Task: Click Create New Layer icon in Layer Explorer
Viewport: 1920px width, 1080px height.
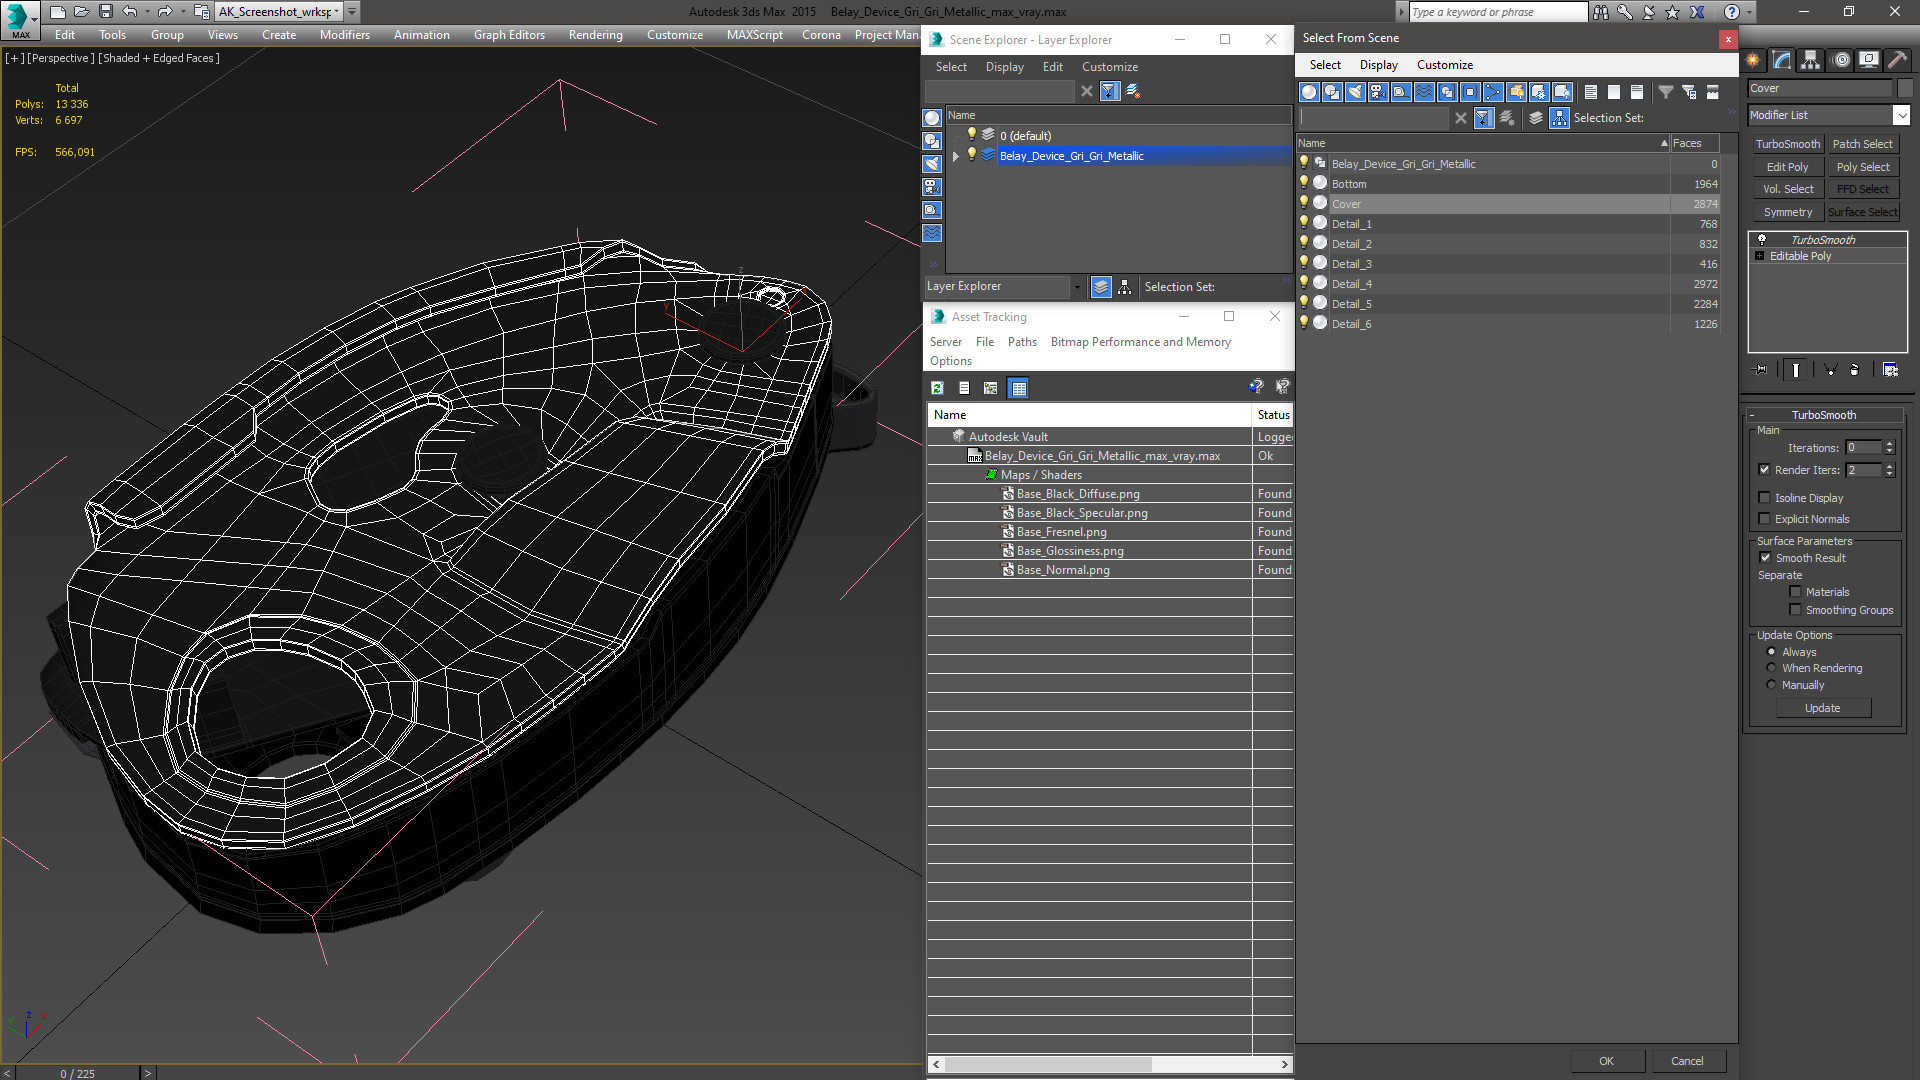Action: tap(1132, 91)
